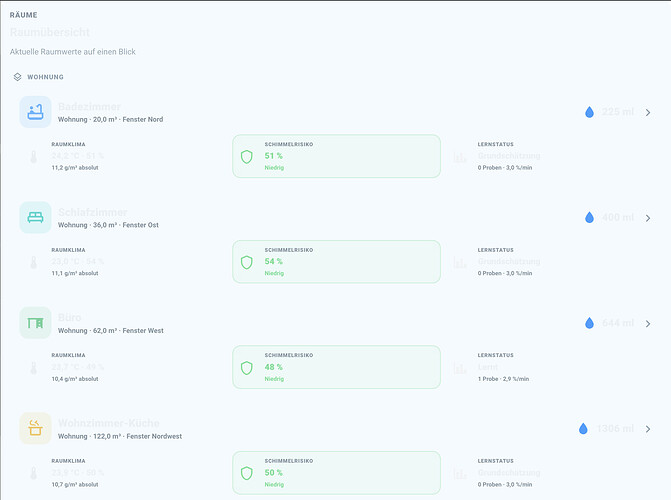Click the Raumübersicht page title
Image resolution: width=671 pixels, height=500 pixels.
click(x=50, y=33)
